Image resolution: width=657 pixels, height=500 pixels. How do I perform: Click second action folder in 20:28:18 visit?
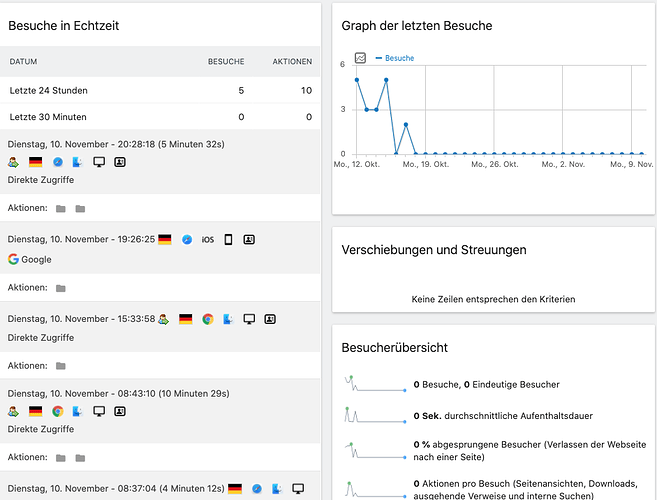80,209
